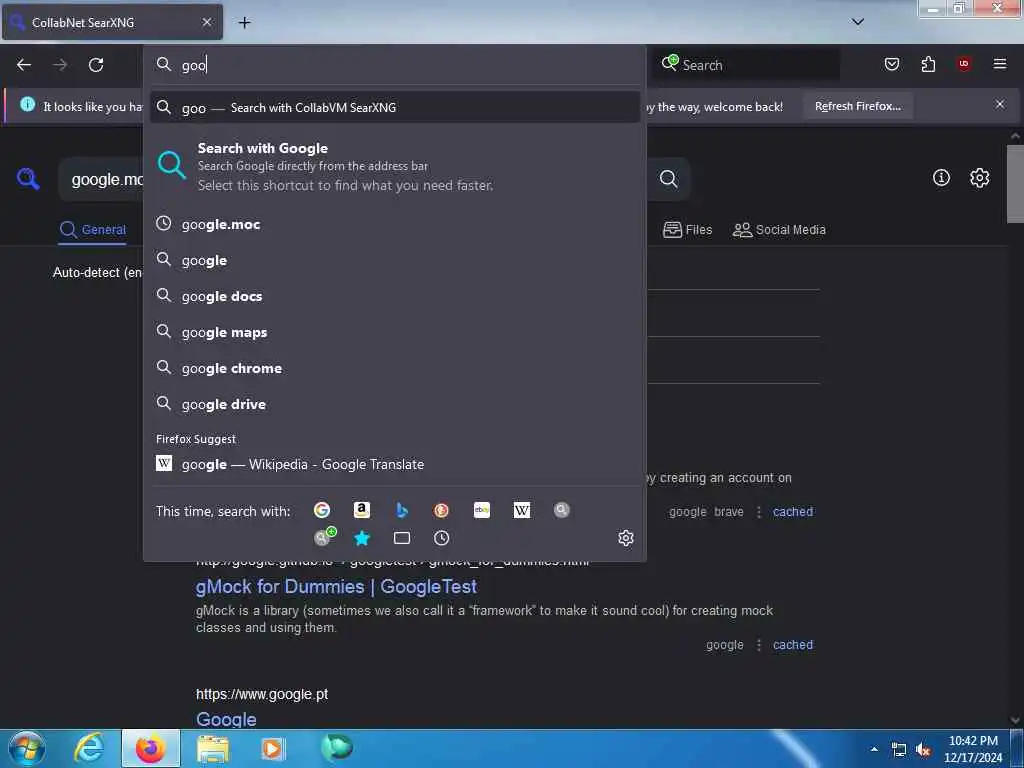Choose gray magnifier engine after Wikipedia icon
1024x768 pixels.
pos(562,510)
